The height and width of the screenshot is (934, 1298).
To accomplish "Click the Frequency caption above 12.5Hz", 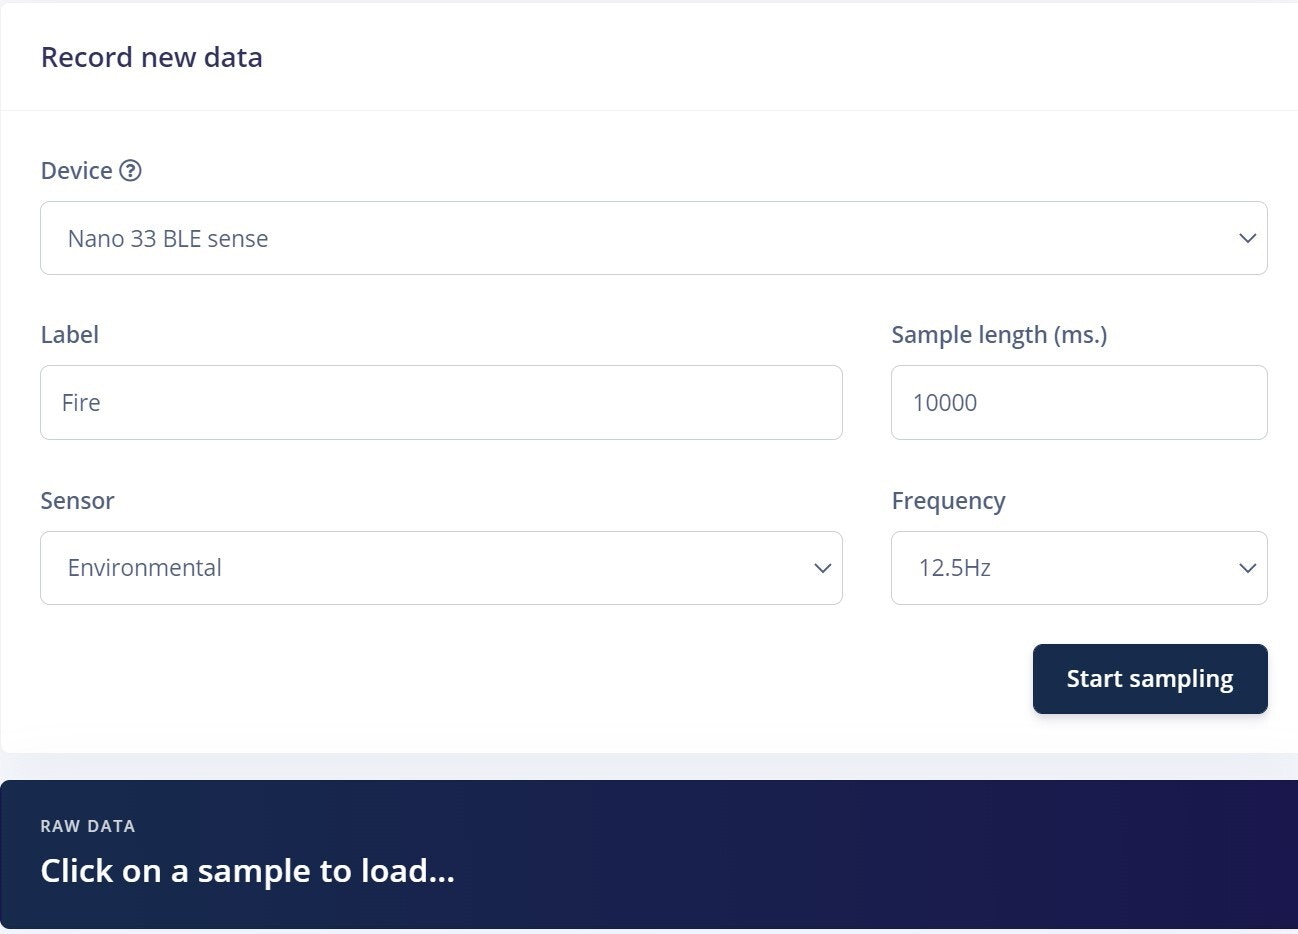I will pos(949,501).
